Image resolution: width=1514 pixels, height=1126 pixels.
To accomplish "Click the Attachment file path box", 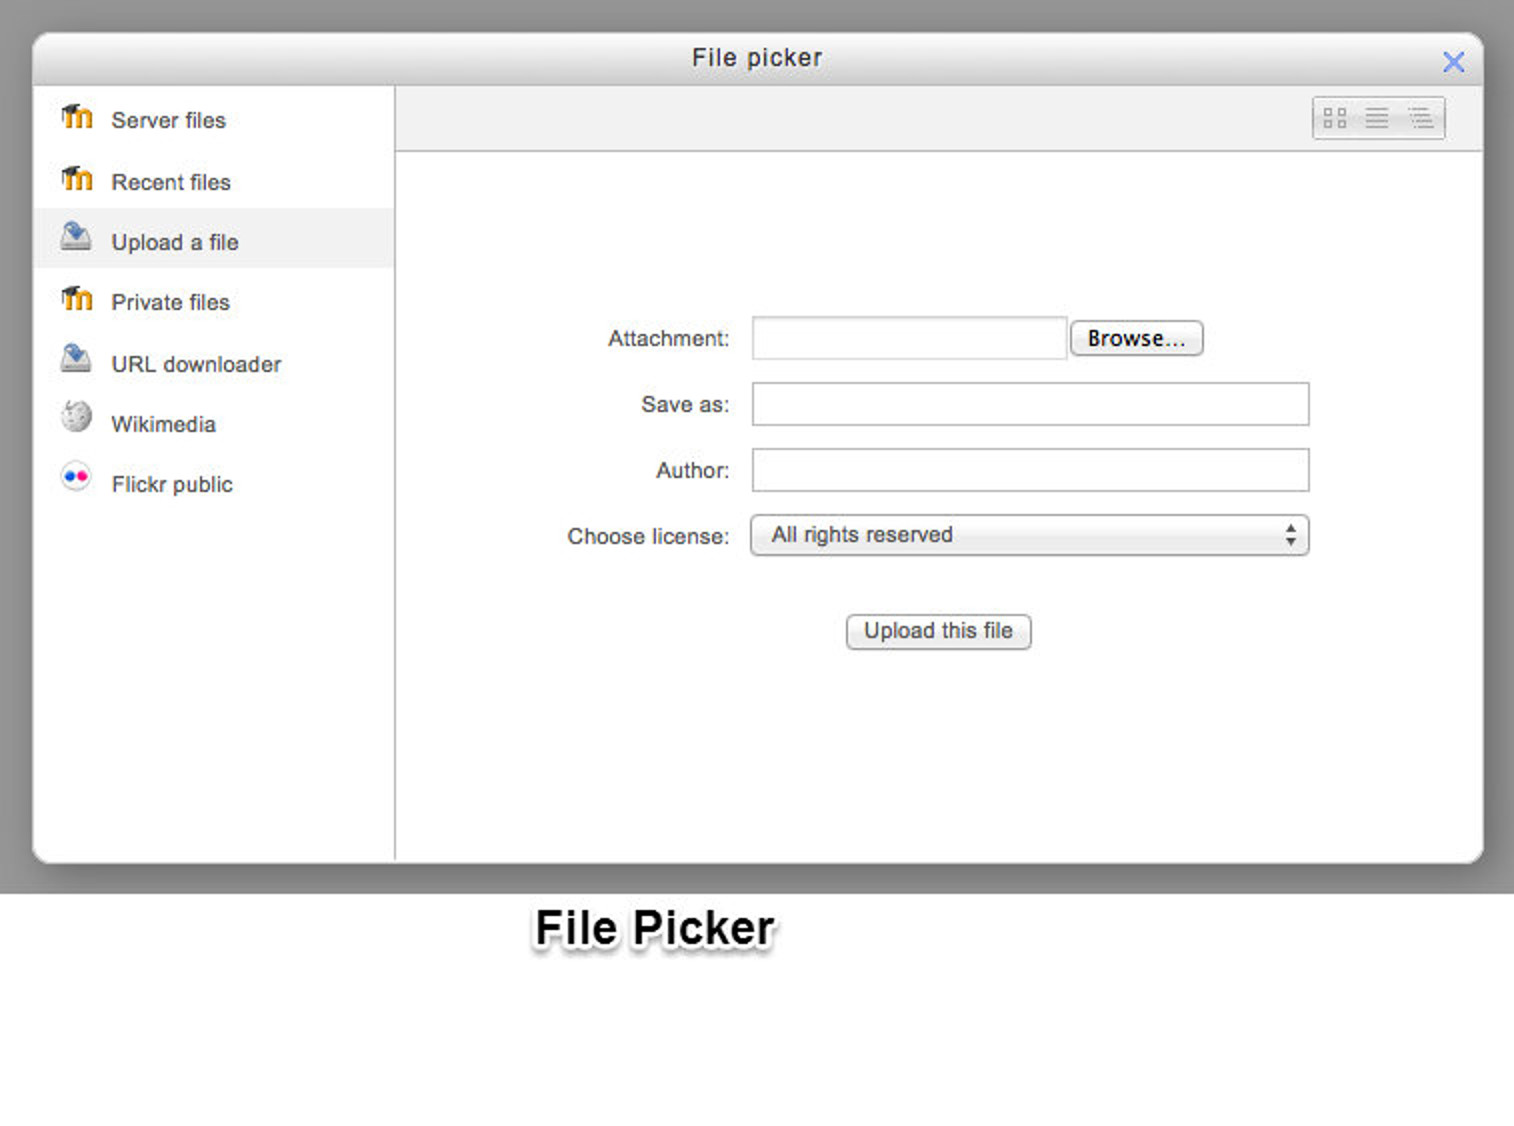I will click(908, 338).
